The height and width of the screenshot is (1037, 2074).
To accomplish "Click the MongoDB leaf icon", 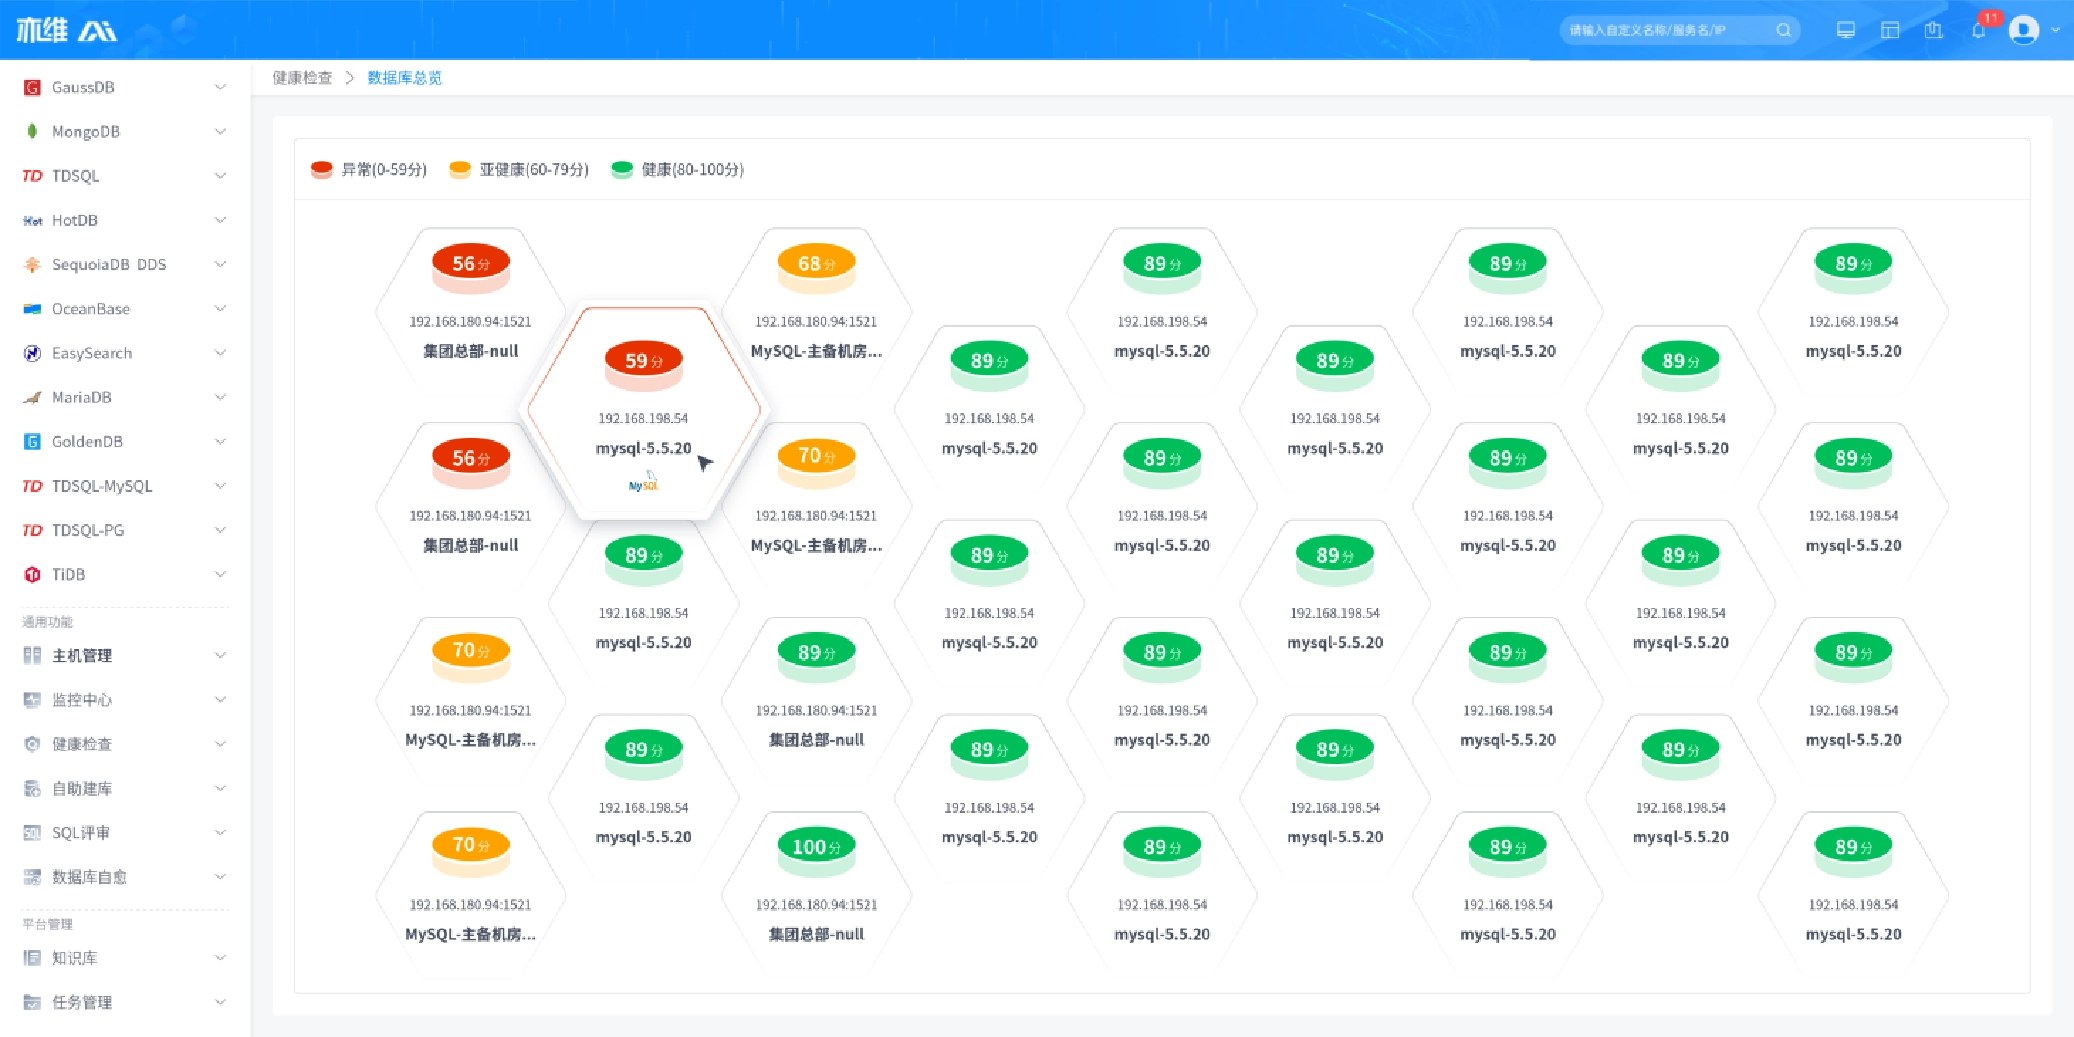I will (32, 132).
